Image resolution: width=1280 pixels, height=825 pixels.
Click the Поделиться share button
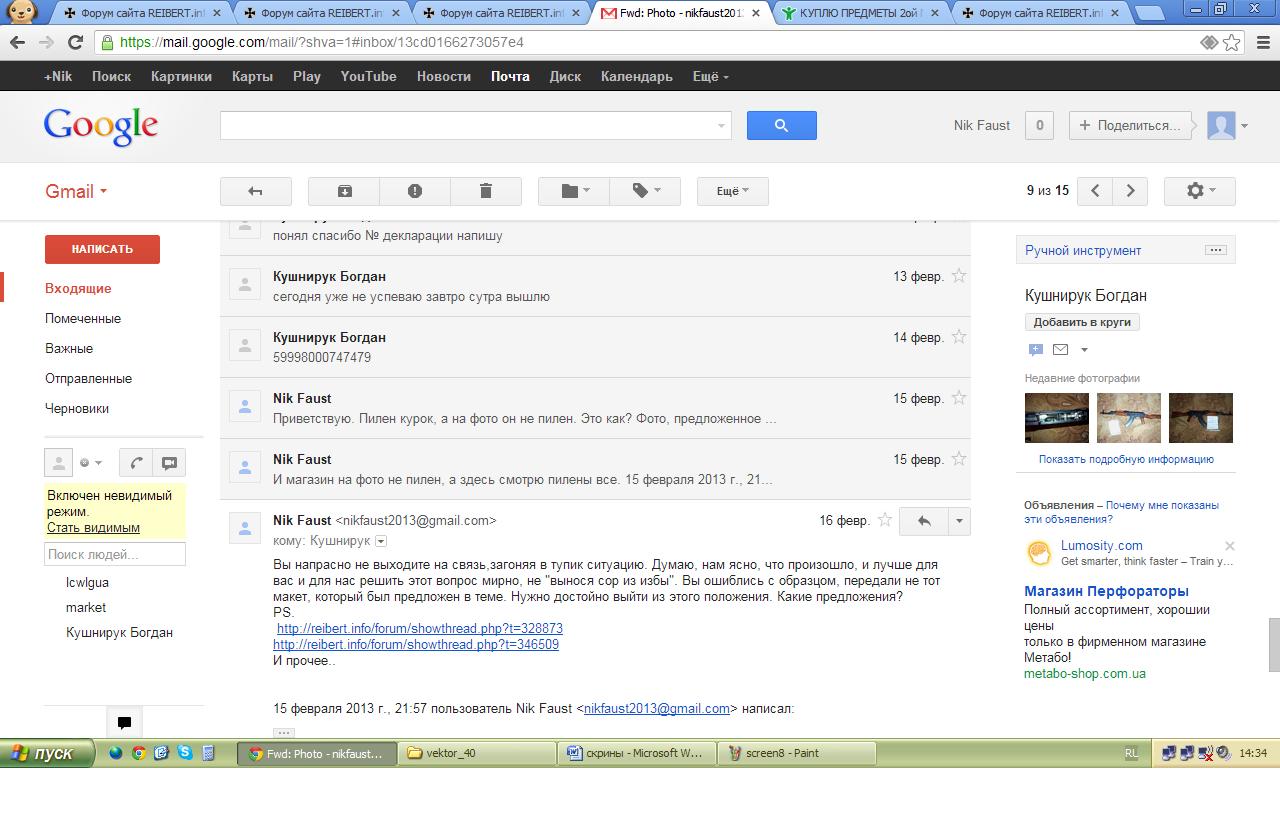(x=1129, y=126)
